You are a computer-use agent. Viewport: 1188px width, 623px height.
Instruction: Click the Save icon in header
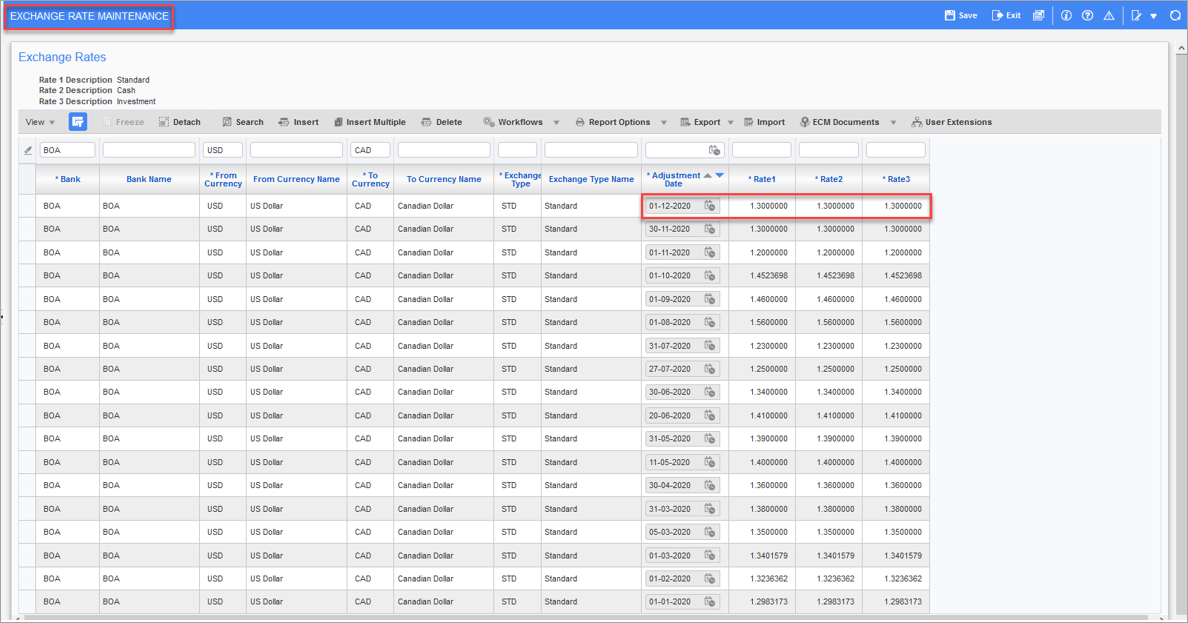pos(949,15)
